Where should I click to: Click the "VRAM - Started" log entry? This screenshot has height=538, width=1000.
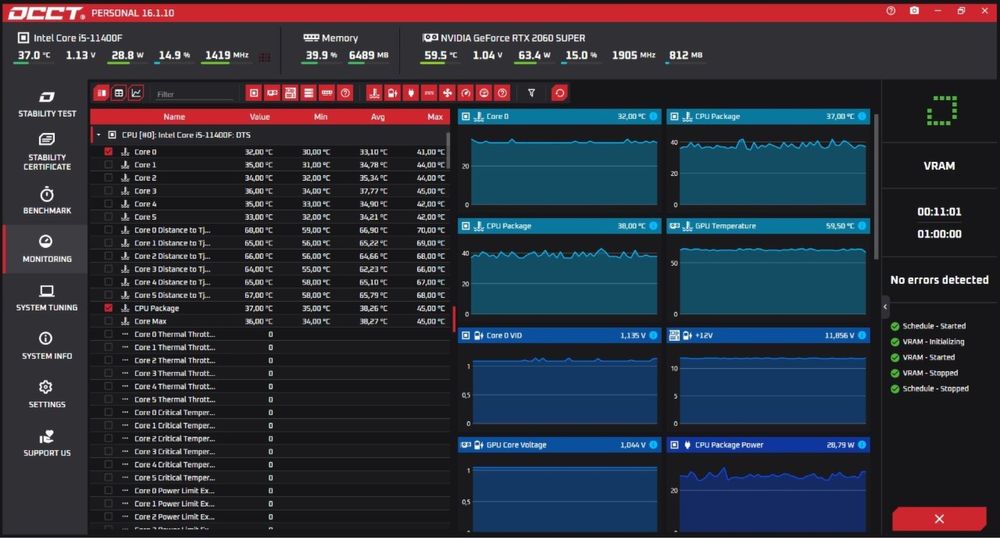(928, 357)
